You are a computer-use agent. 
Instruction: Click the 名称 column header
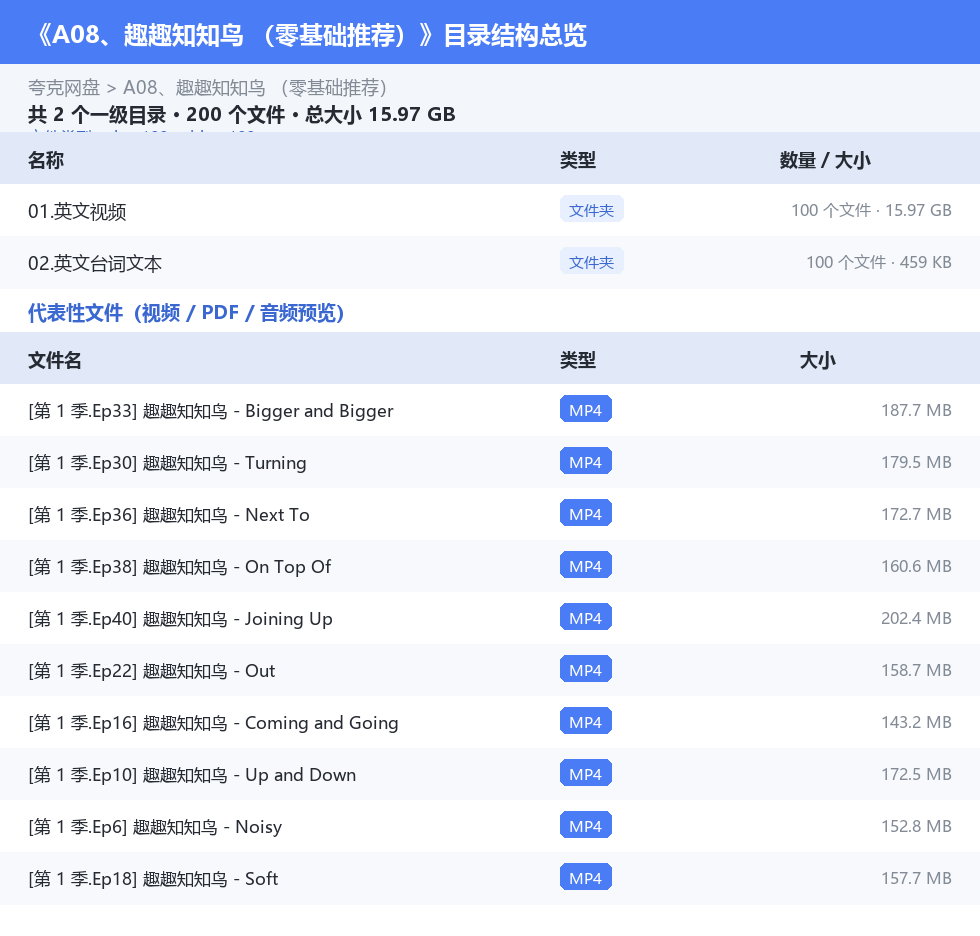tap(46, 160)
